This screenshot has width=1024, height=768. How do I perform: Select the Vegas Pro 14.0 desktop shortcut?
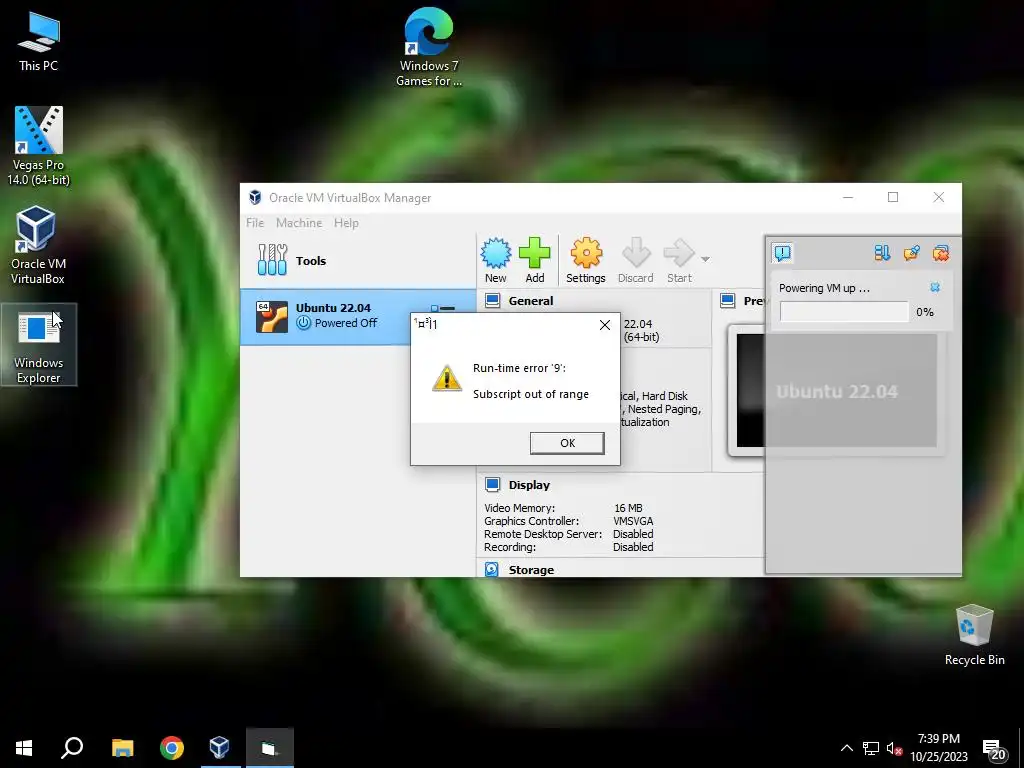[x=39, y=146]
